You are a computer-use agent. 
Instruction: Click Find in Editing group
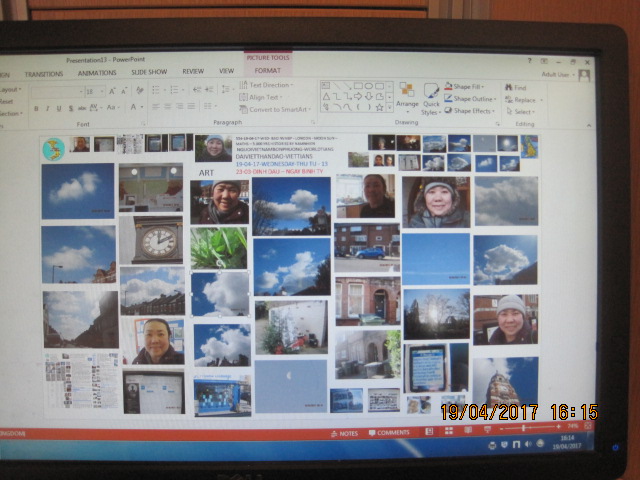(516, 87)
